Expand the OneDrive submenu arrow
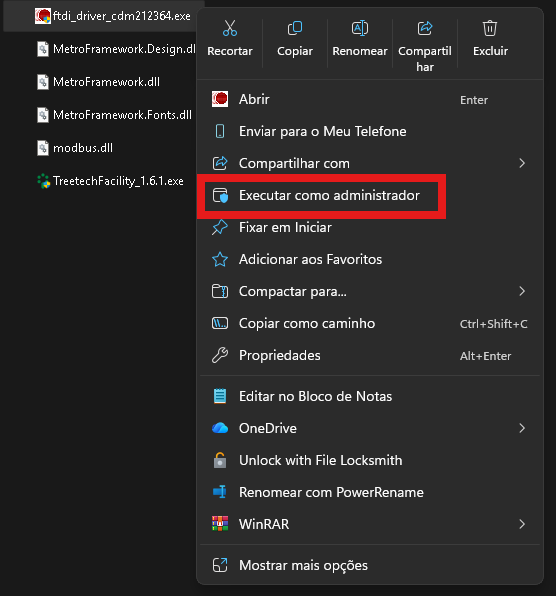556x596 pixels. point(522,428)
